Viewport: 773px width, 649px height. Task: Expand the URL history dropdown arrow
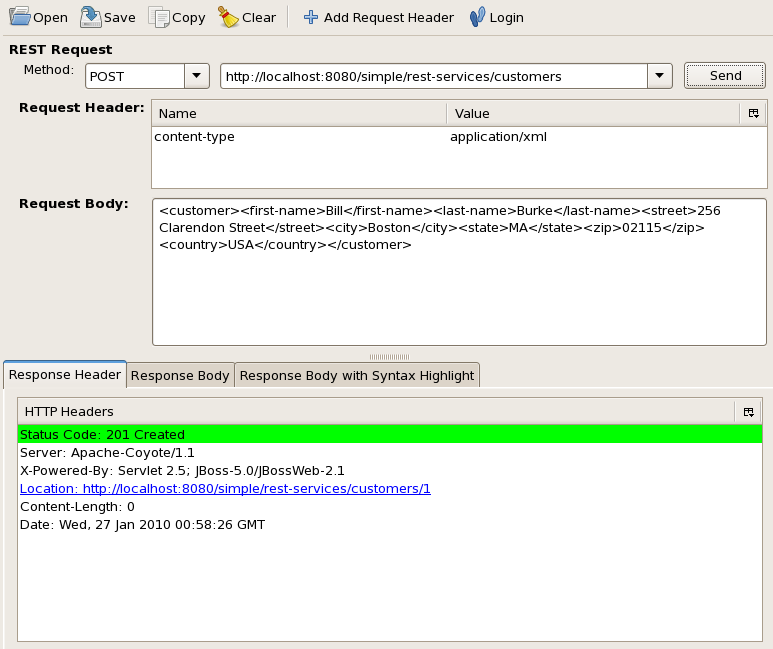tap(660, 76)
